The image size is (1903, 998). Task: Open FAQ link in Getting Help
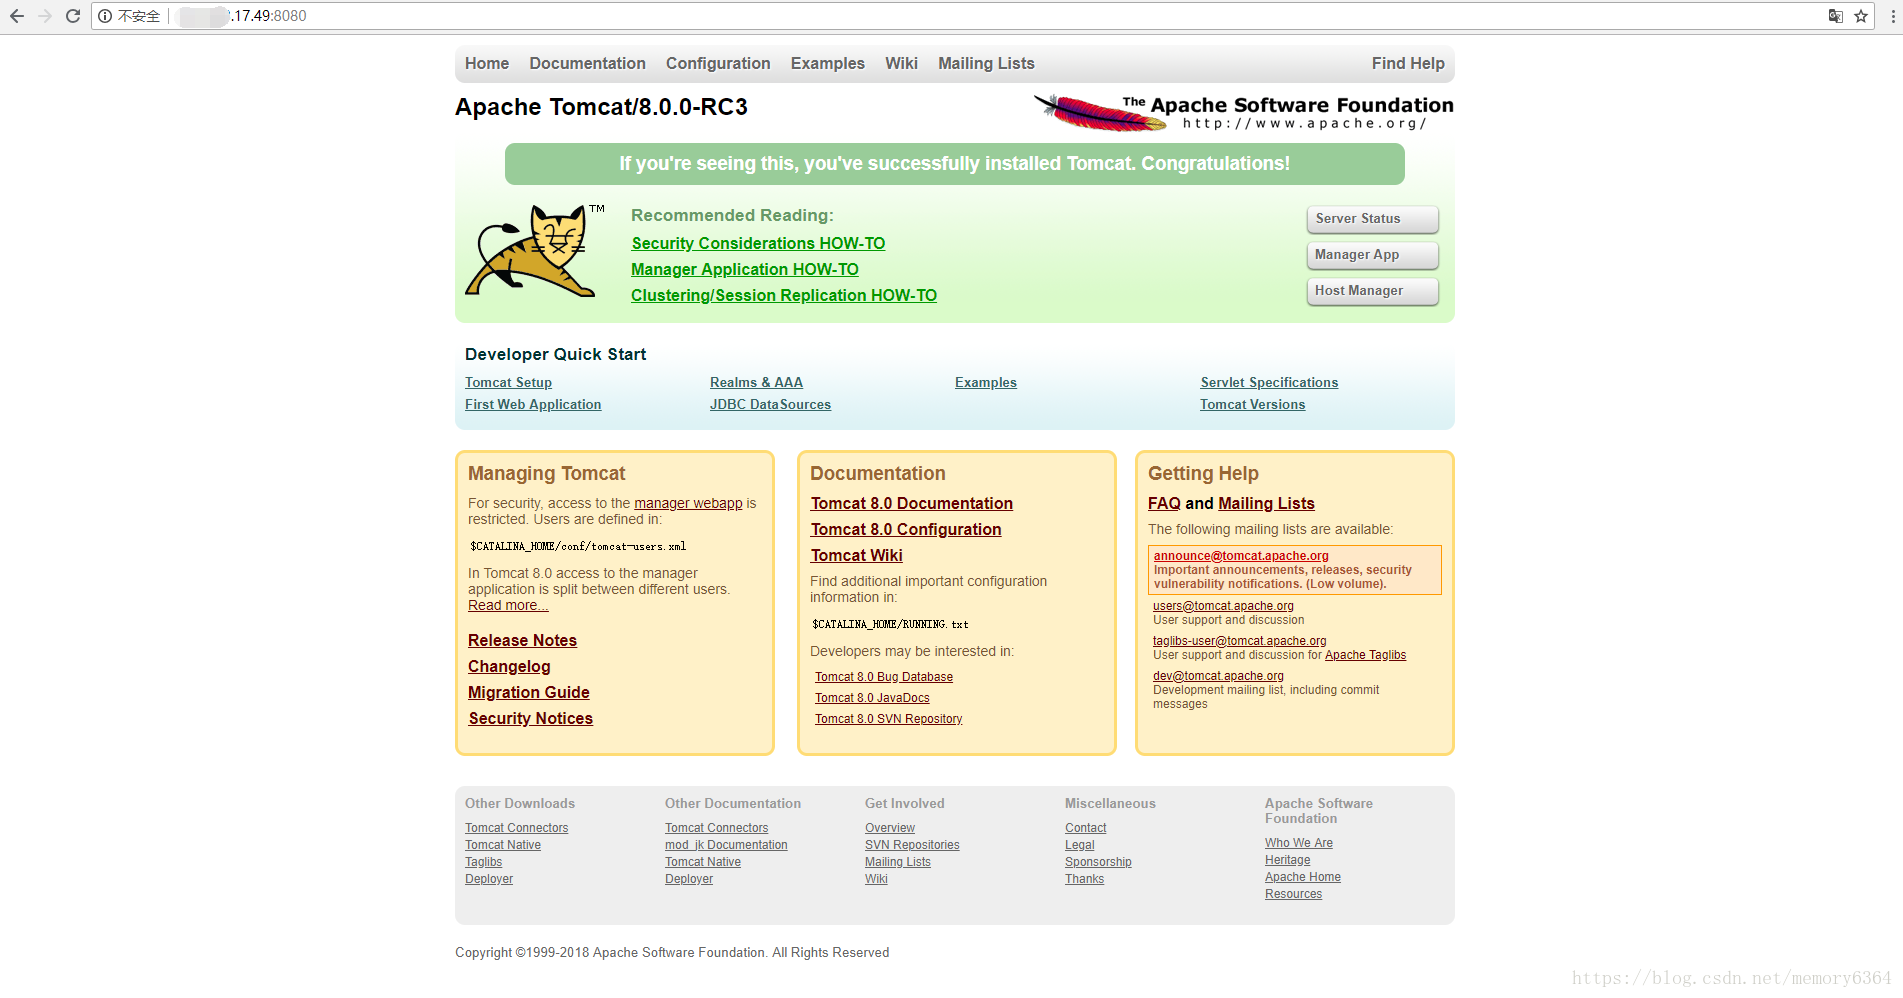(1164, 504)
